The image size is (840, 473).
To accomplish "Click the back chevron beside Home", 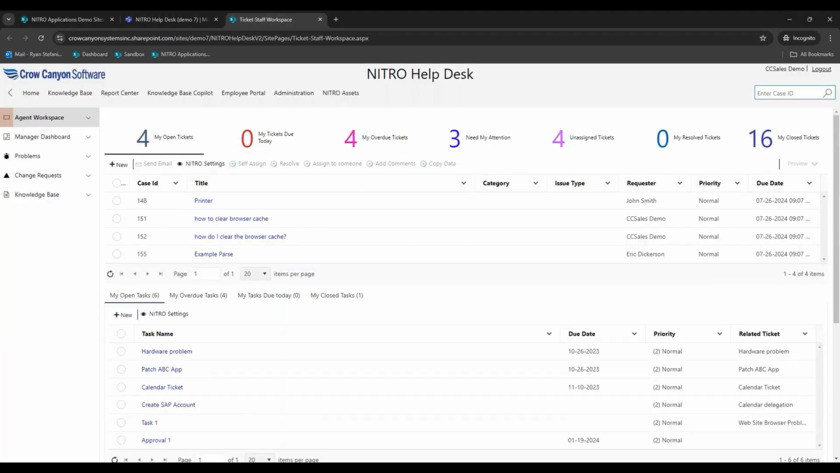I will 10,93.
